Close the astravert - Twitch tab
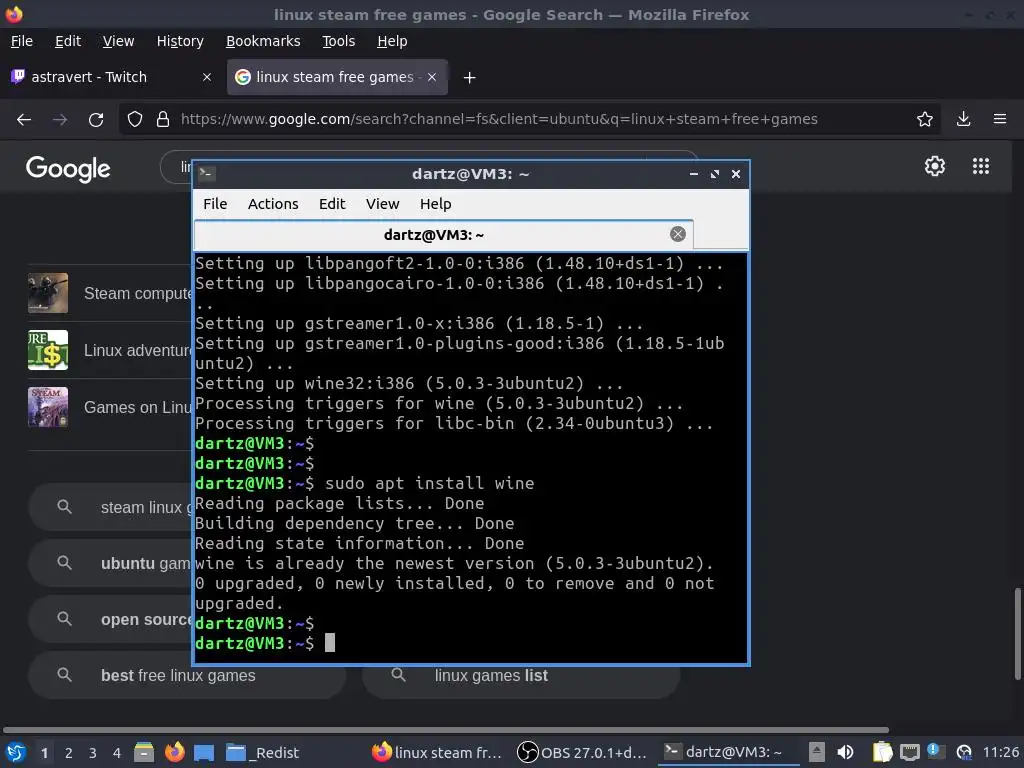 click(x=207, y=77)
